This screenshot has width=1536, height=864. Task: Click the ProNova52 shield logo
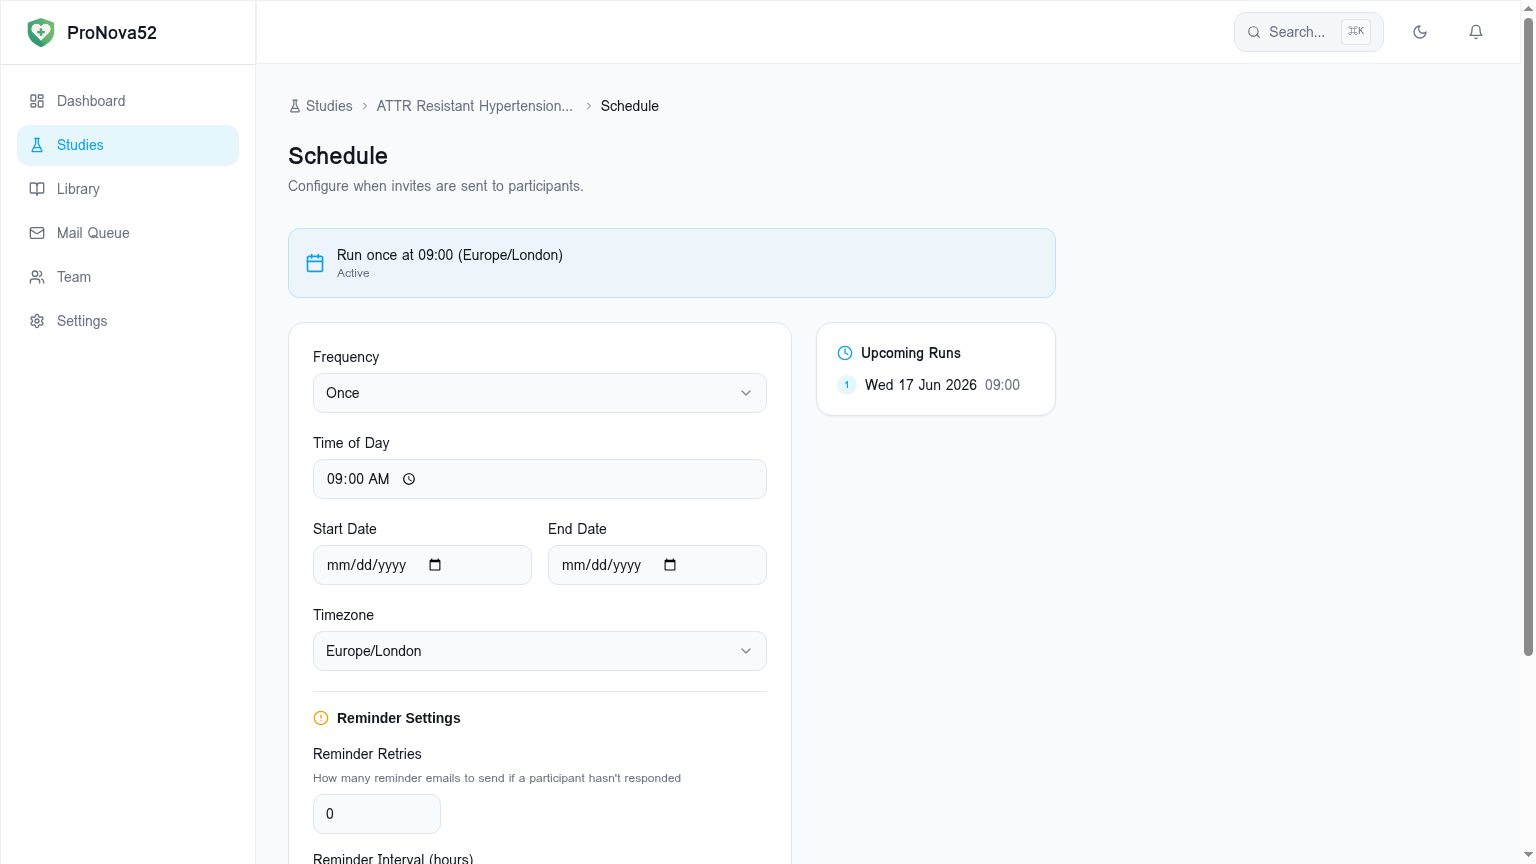pyautogui.click(x=41, y=32)
